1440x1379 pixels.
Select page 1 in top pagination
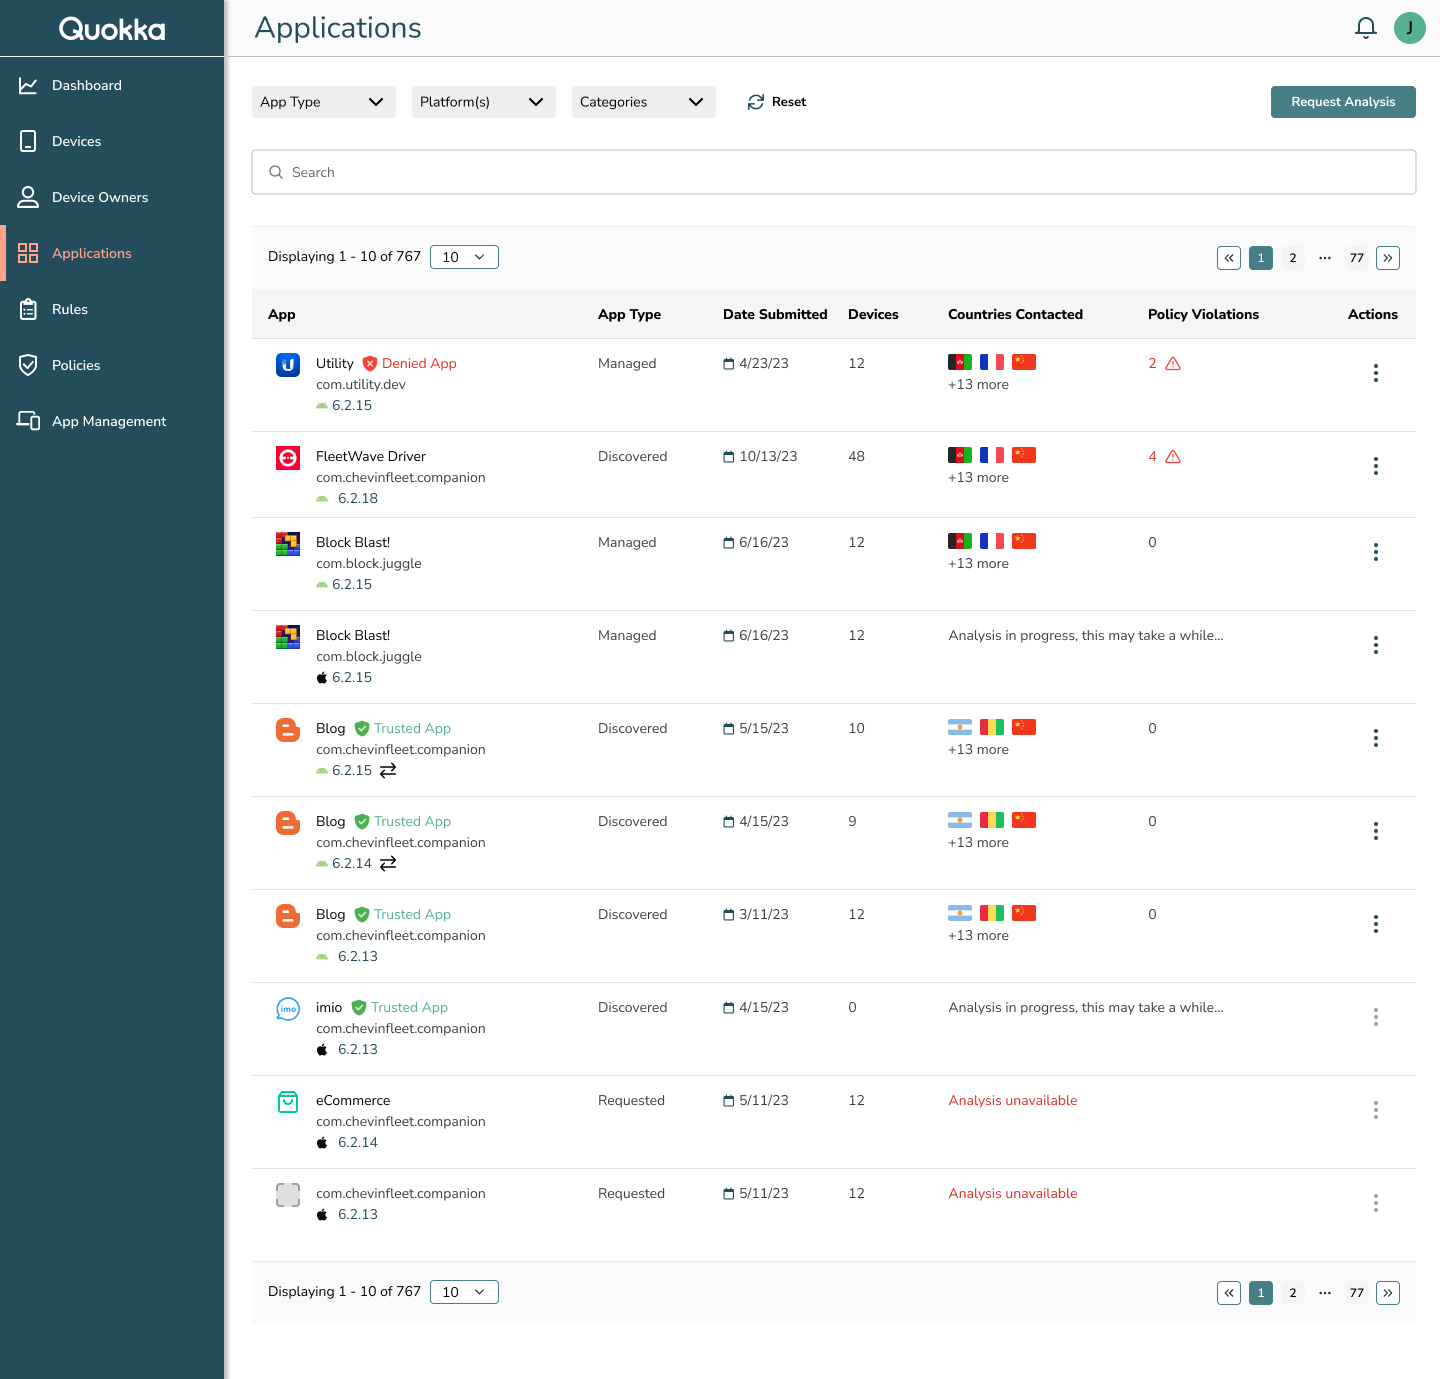(x=1261, y=258)
